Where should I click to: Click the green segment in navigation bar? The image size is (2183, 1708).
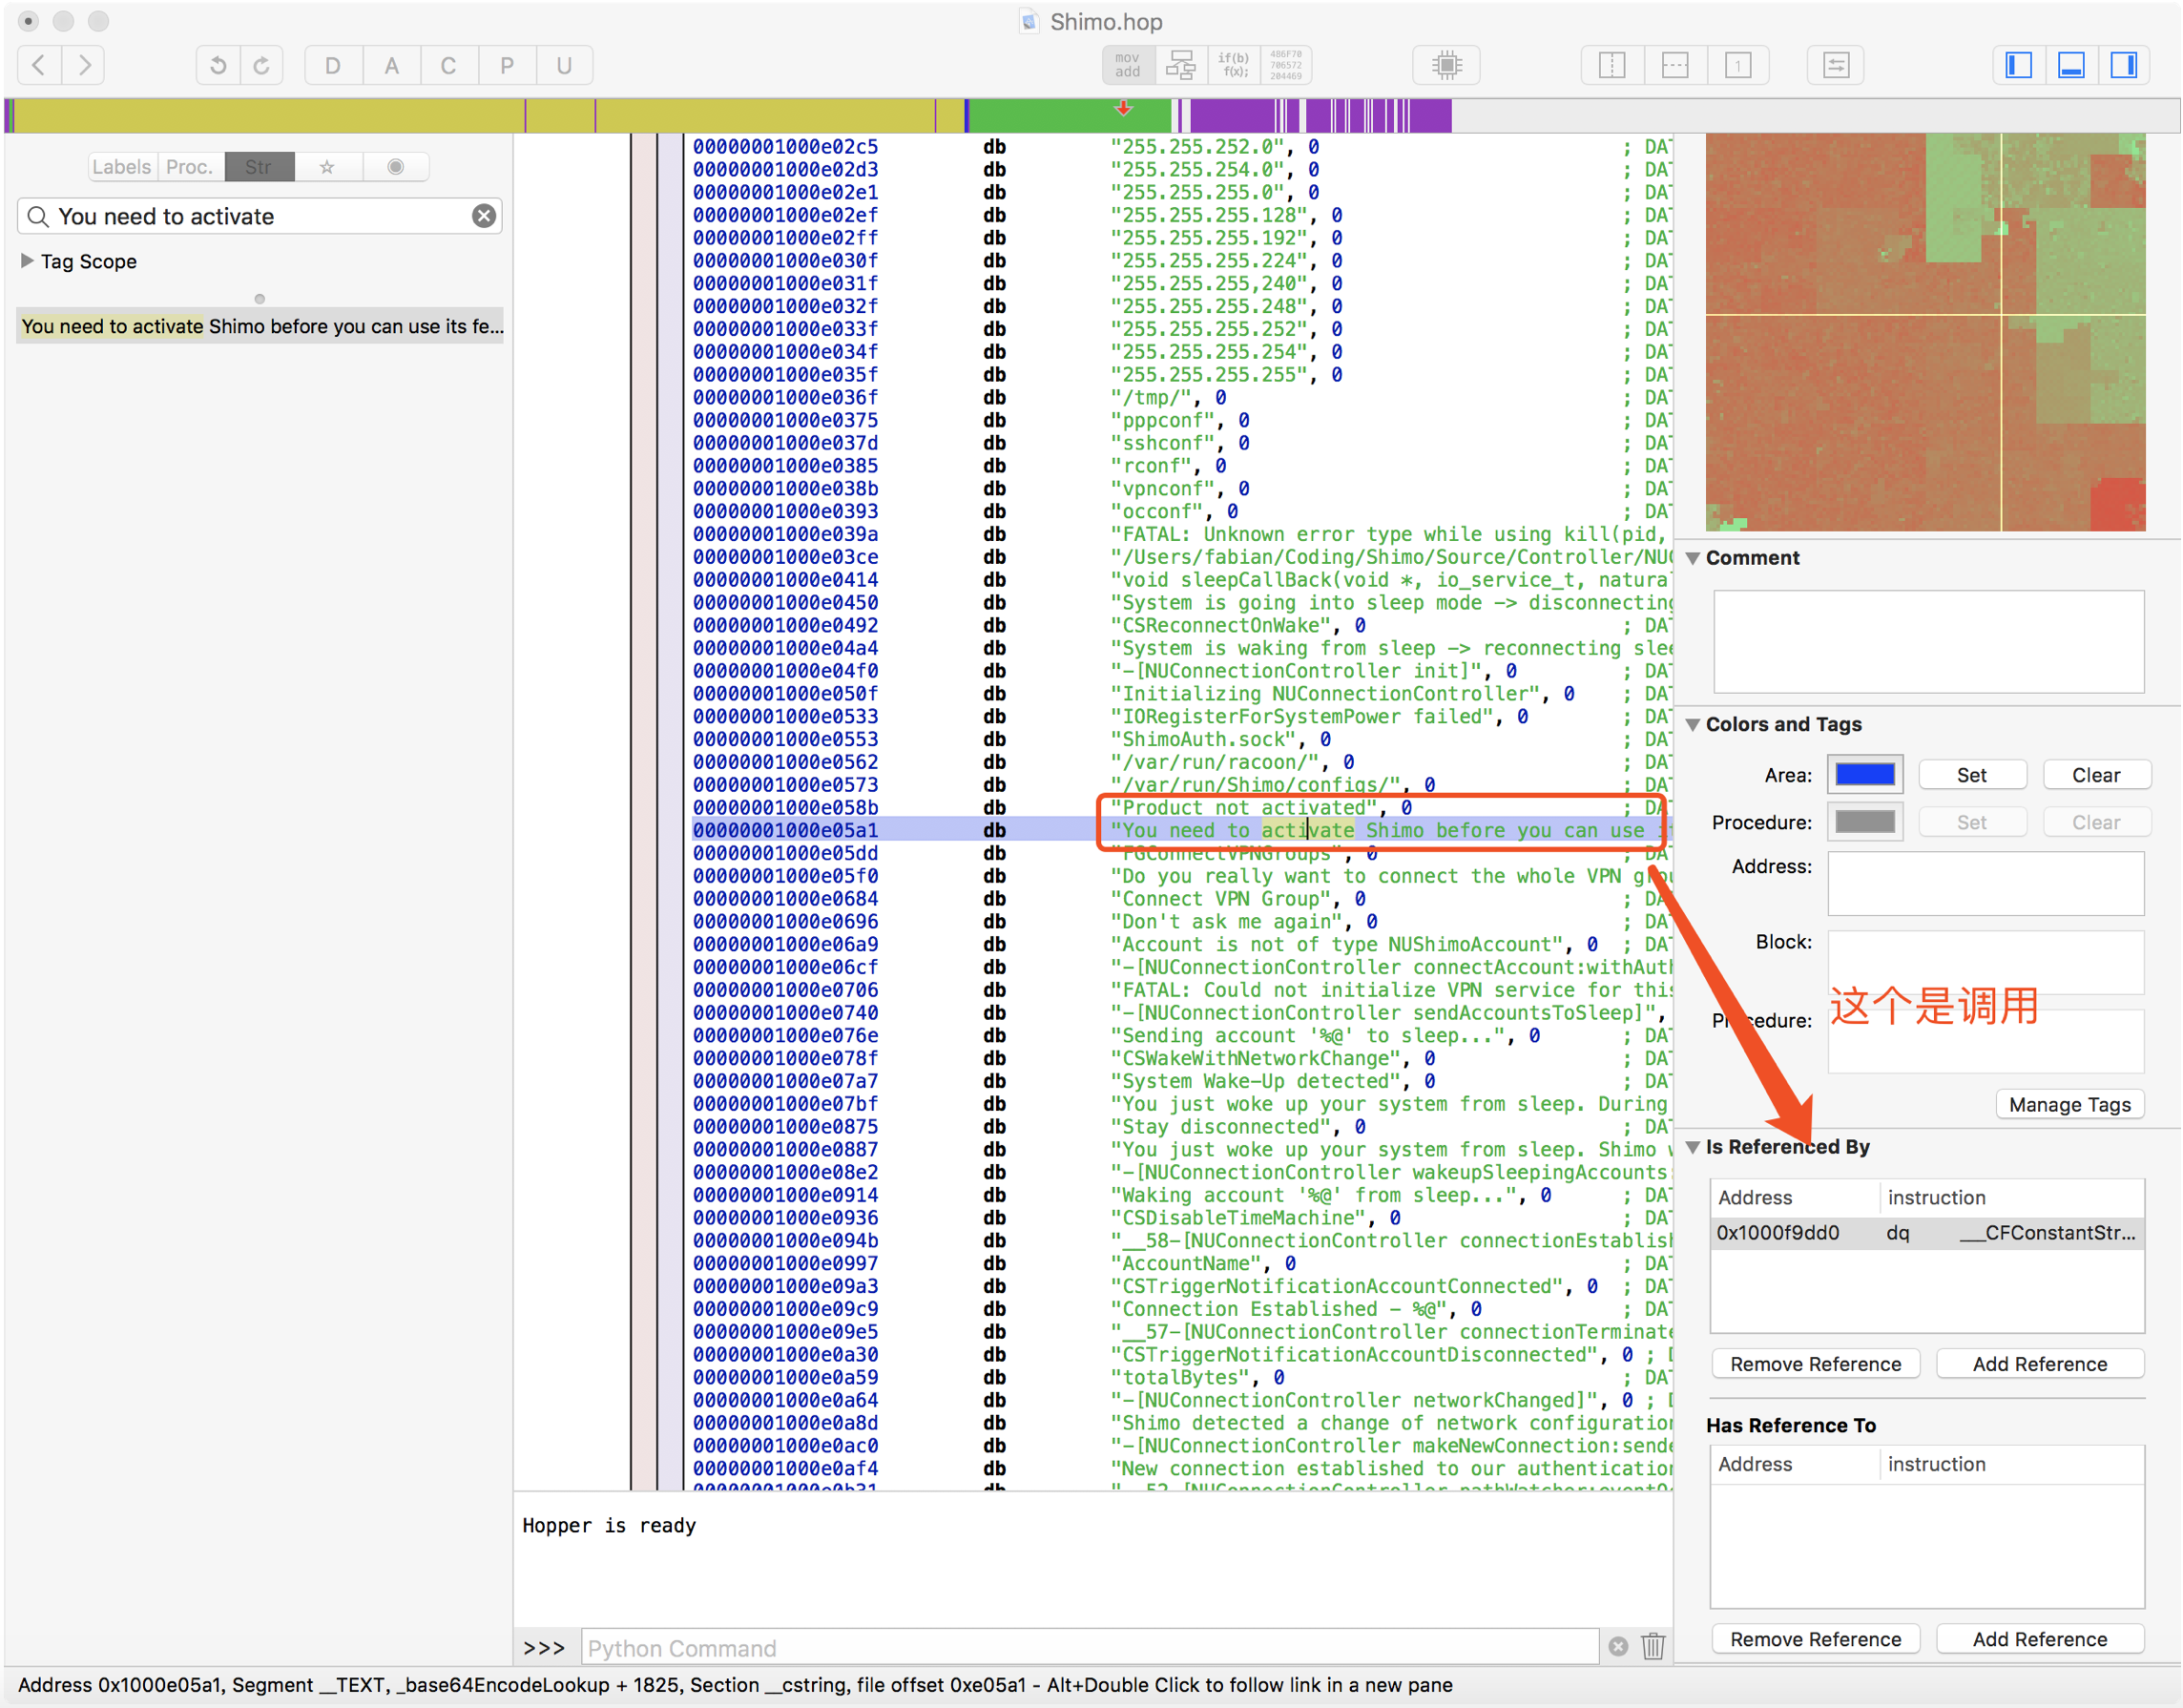point(1070,116)
